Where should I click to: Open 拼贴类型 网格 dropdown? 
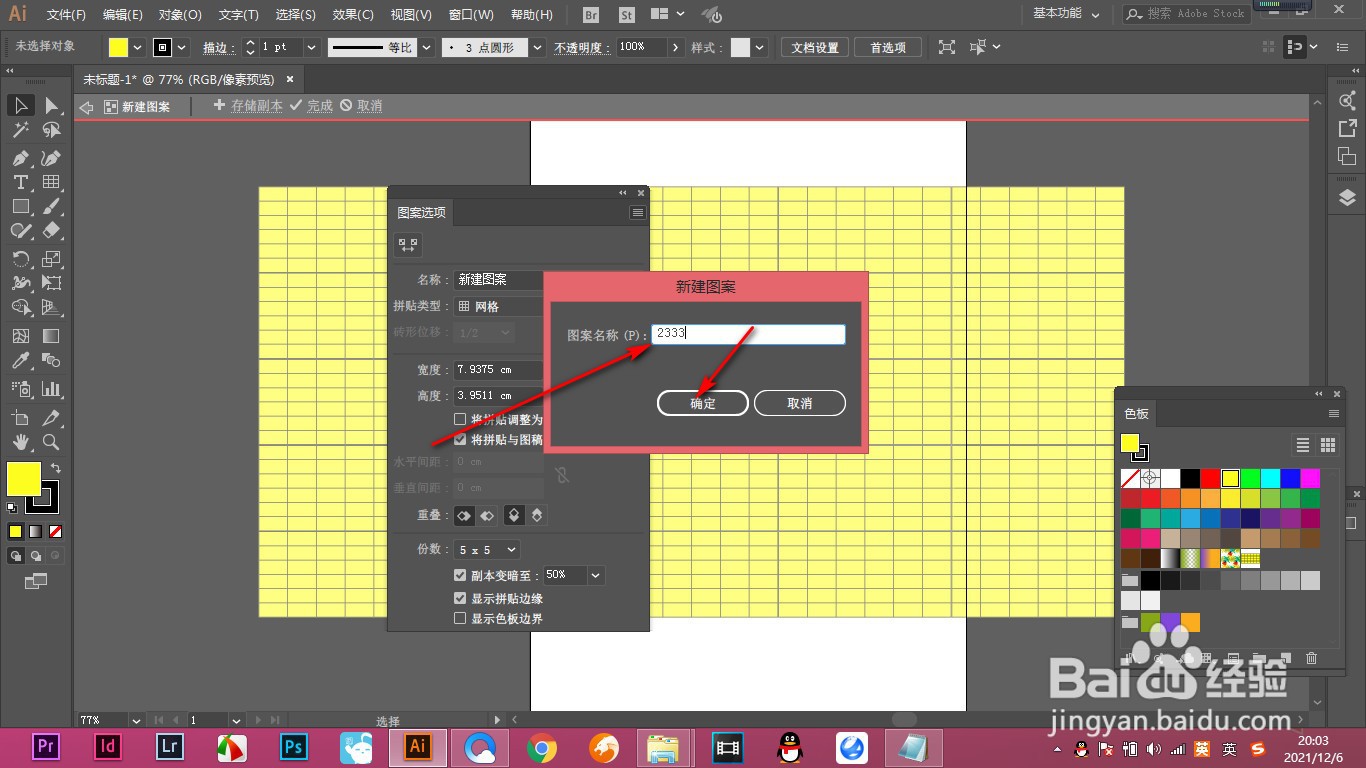pyautogui.click(x=499, y=306)
